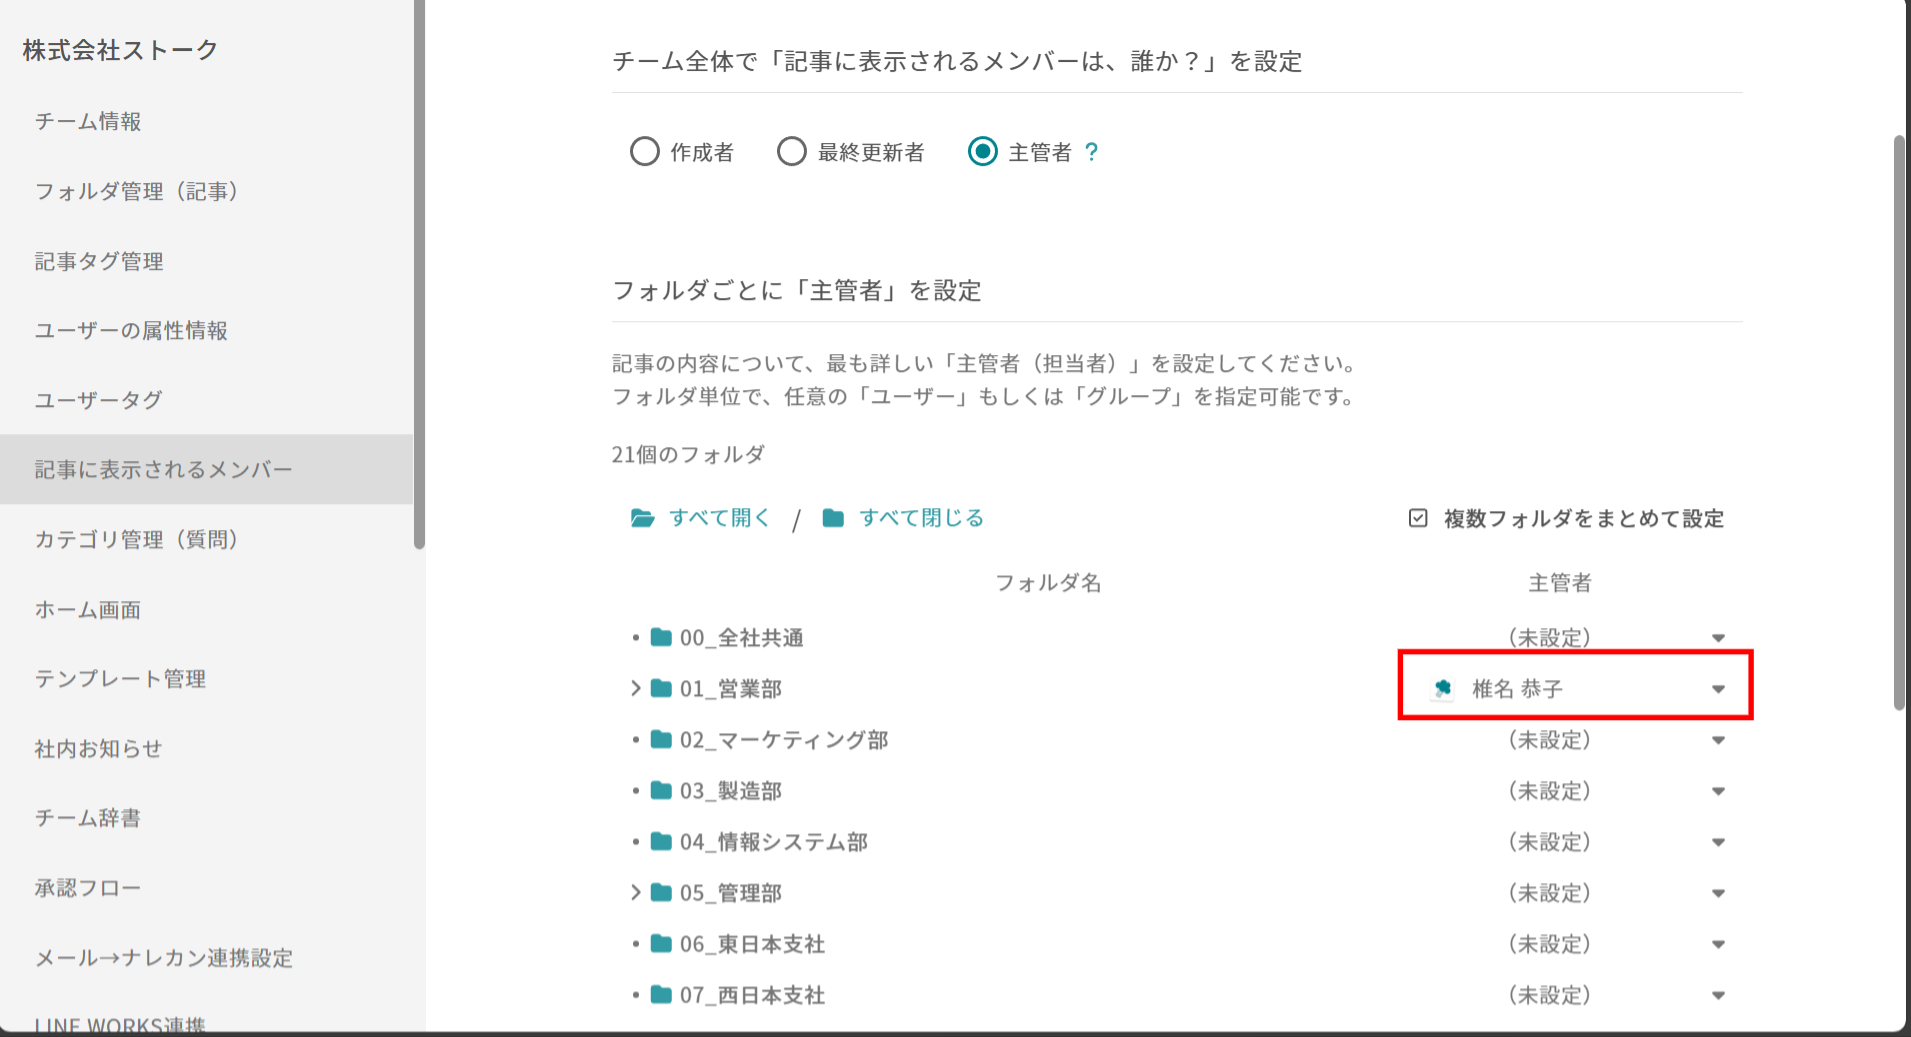Click the folder icon of 00_全社共通
Viewport: 1911px width, 1037px height.
point(661,638)
